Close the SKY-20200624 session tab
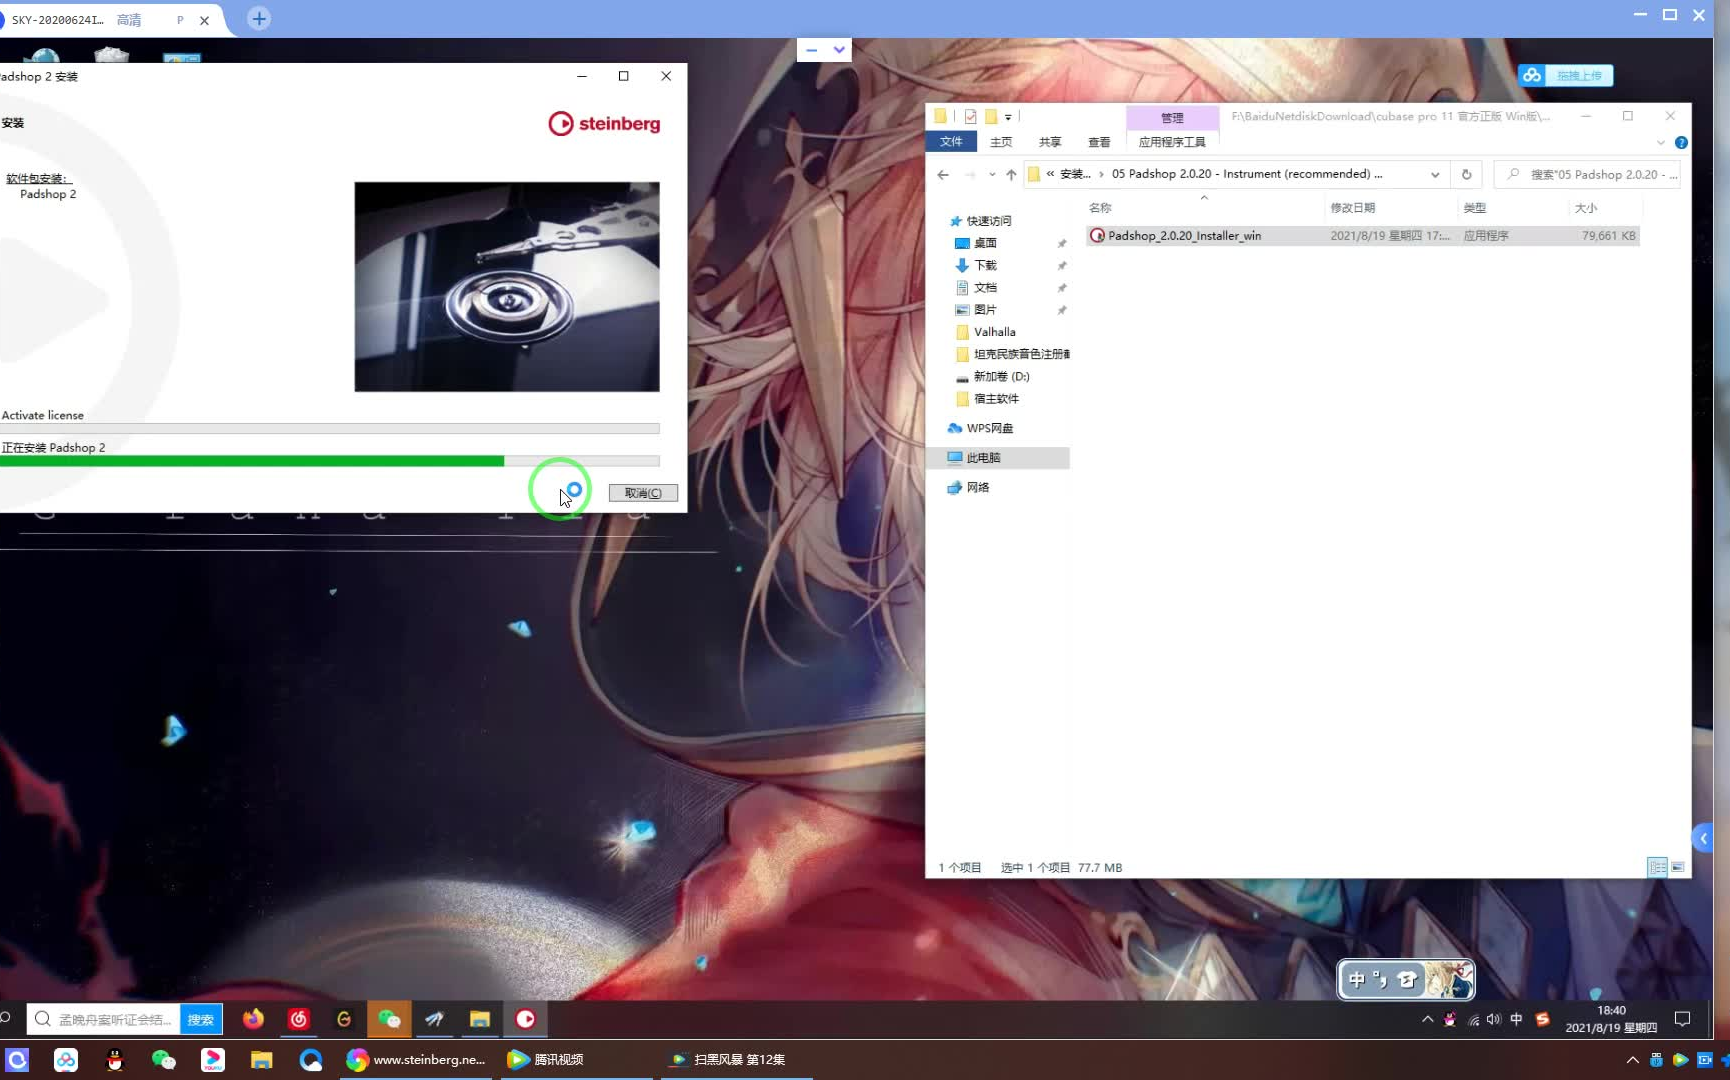 coord(204,20)
